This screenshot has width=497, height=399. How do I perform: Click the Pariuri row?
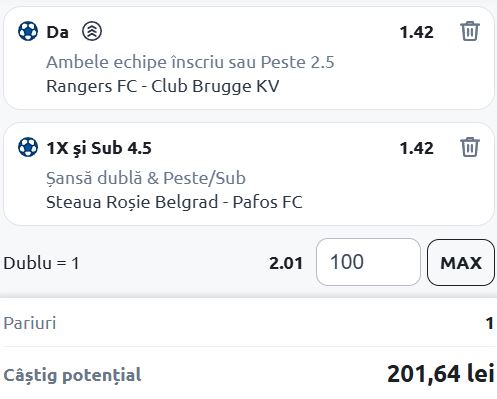[x=248, y=323]
